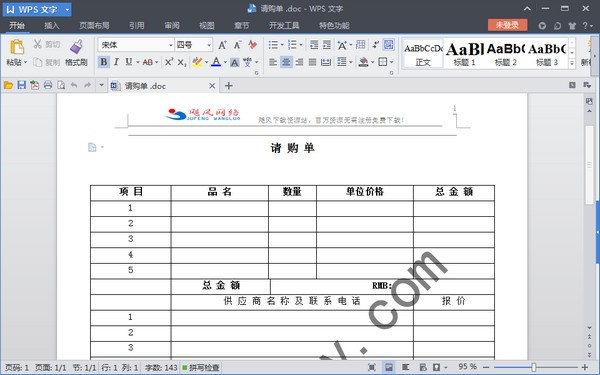The height and width of the screenshot is (375, 600).
Task: Export to PDF using the quick toolbar icon
Action: coord(34,85)
